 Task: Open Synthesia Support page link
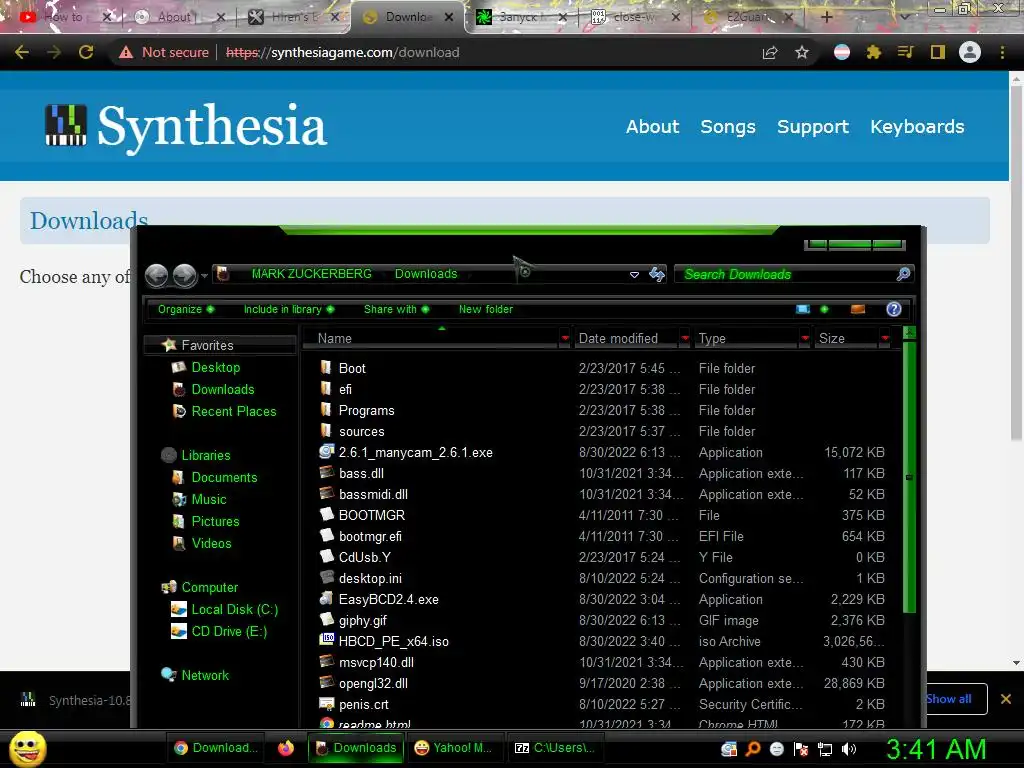(812, 126)
